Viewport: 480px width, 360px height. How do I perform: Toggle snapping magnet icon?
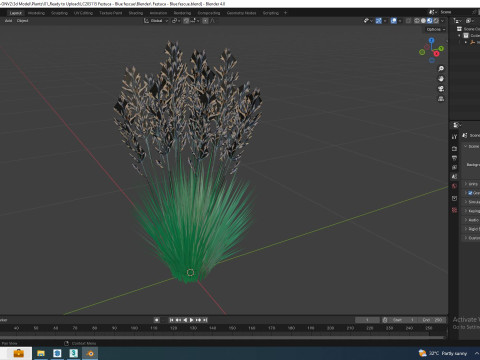click(x=186, y=21)
